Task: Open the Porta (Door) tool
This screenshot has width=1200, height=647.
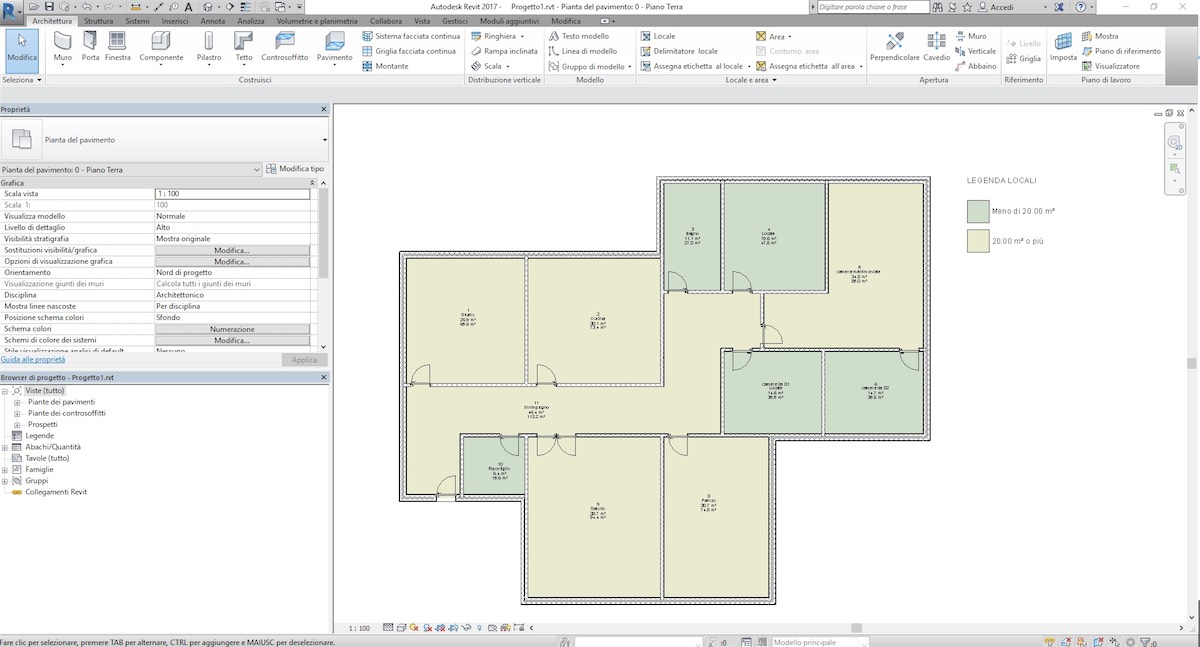Action: (88, 45)
